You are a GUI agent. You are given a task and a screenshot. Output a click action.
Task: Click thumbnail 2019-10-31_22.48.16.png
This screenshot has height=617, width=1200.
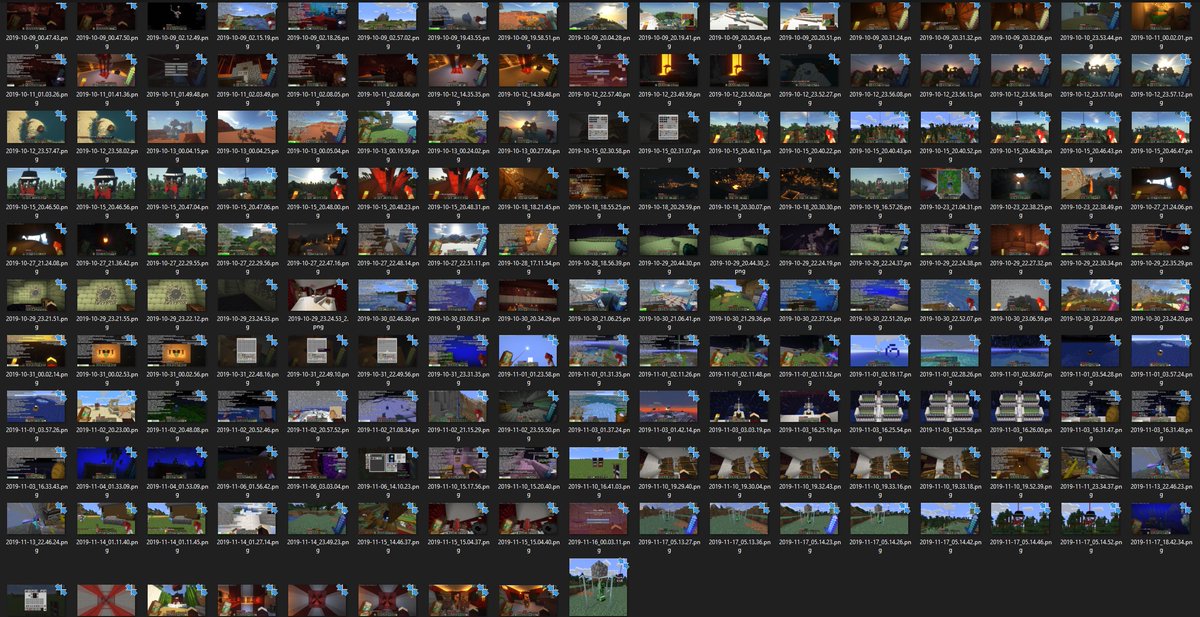point(246,351)
